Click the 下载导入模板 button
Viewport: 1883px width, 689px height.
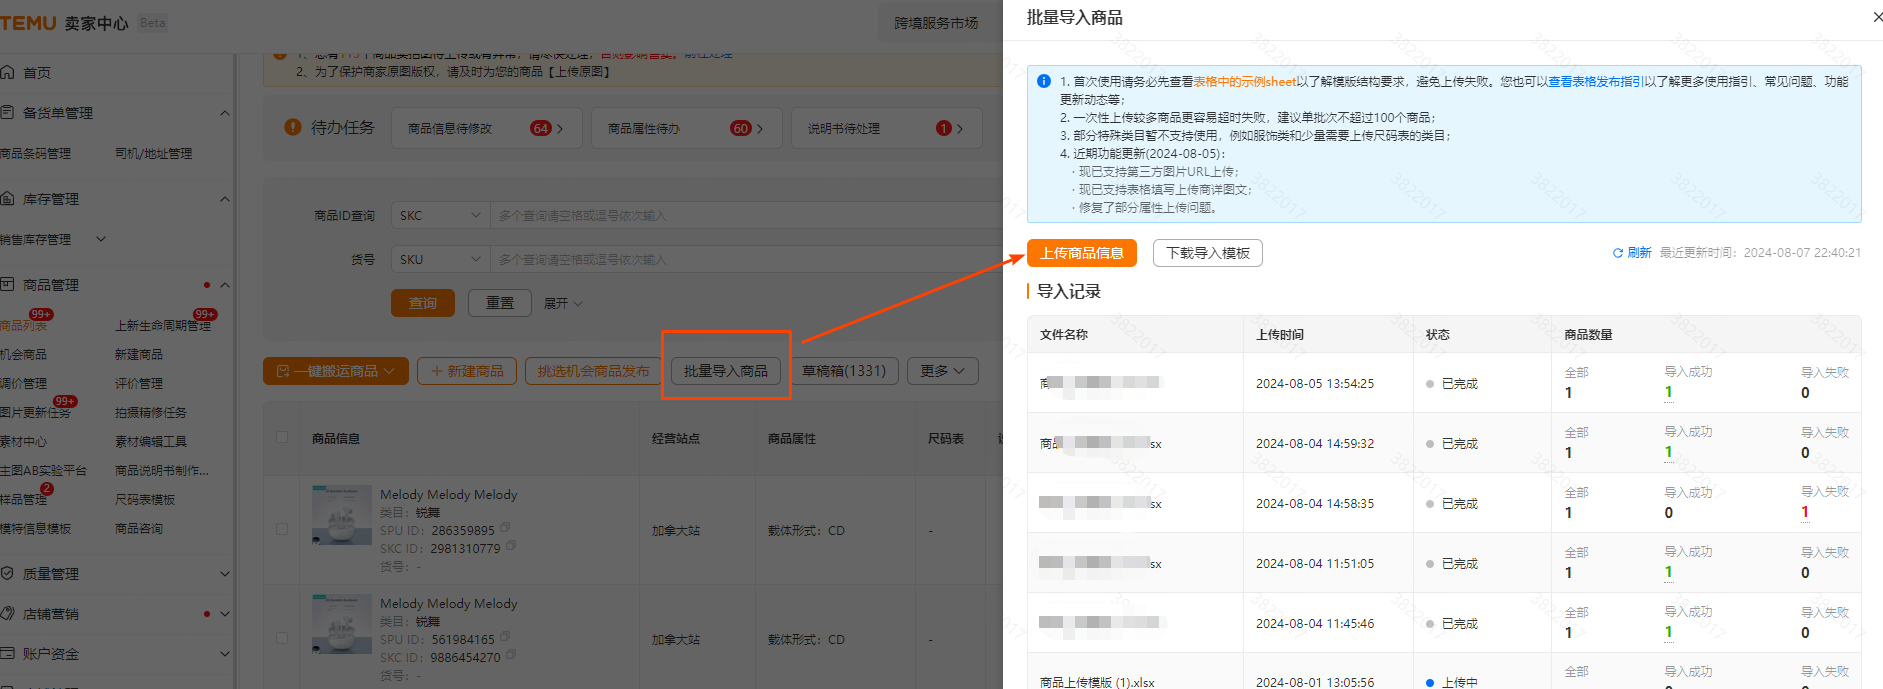[x=1207, y=253]
